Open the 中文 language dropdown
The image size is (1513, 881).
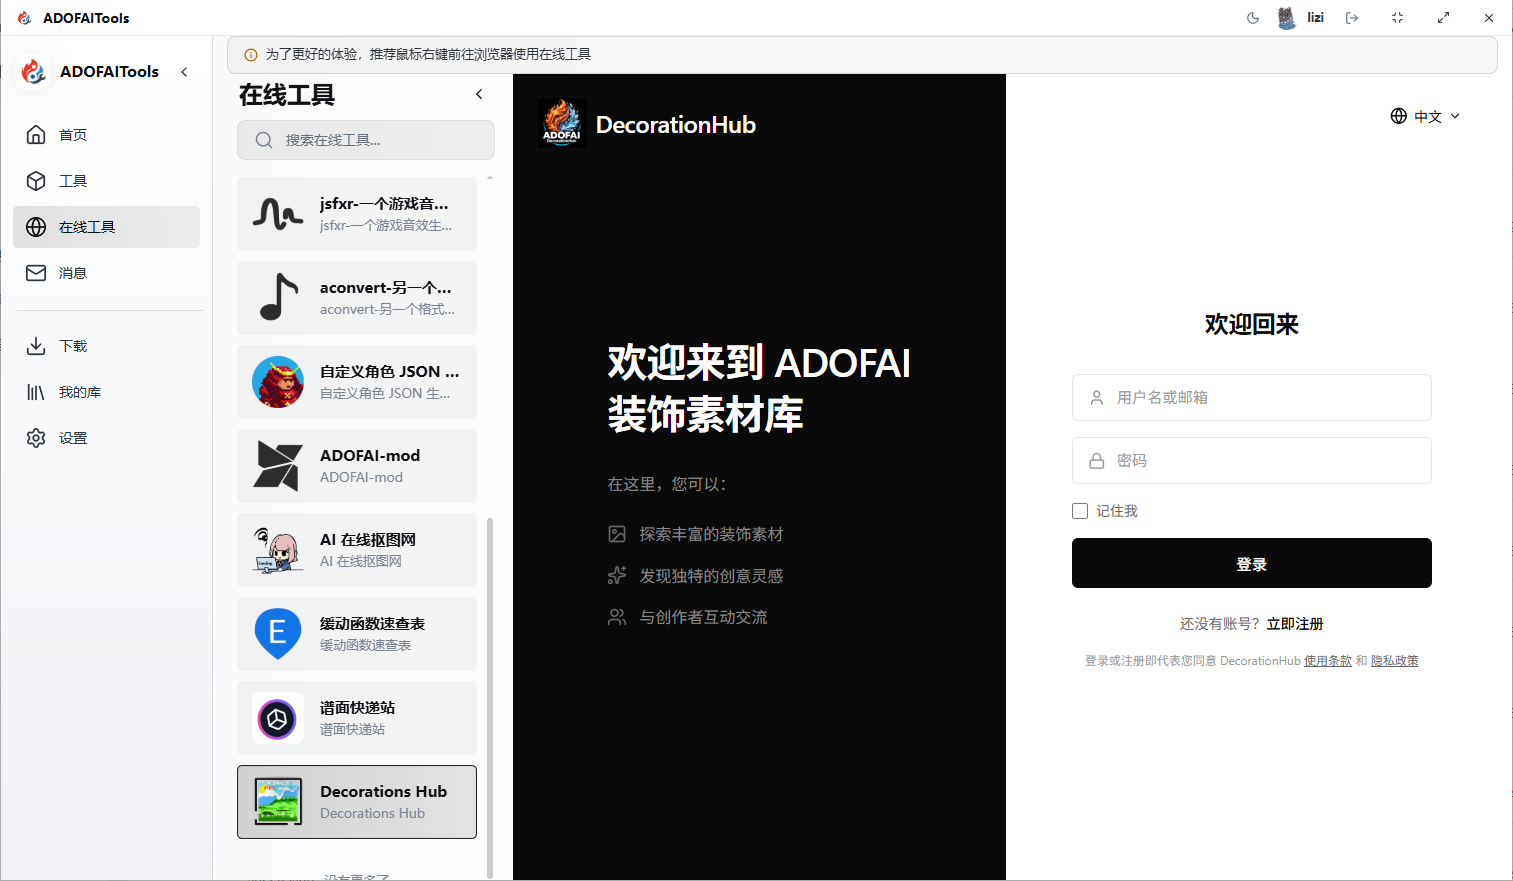pos(1425,116)
